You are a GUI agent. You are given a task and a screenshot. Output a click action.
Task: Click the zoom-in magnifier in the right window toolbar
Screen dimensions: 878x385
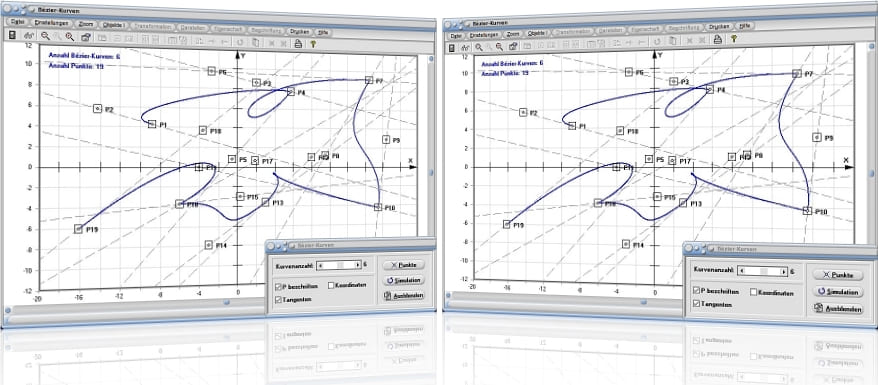click(479, 47)
